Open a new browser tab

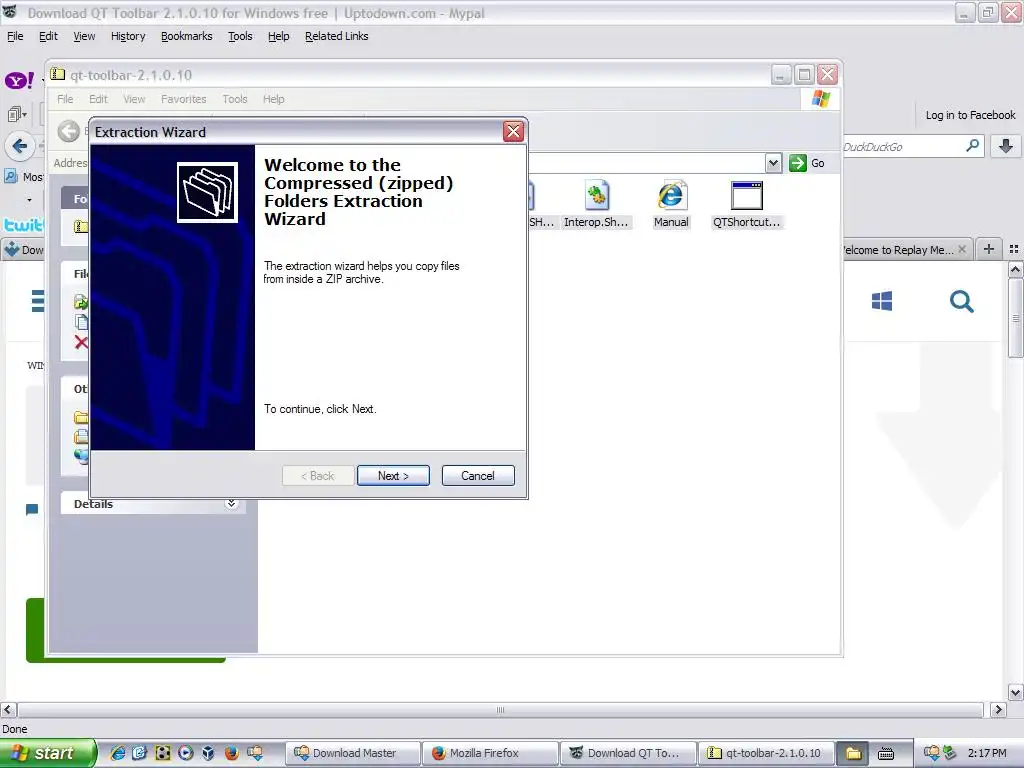click(x=989, y=249)
